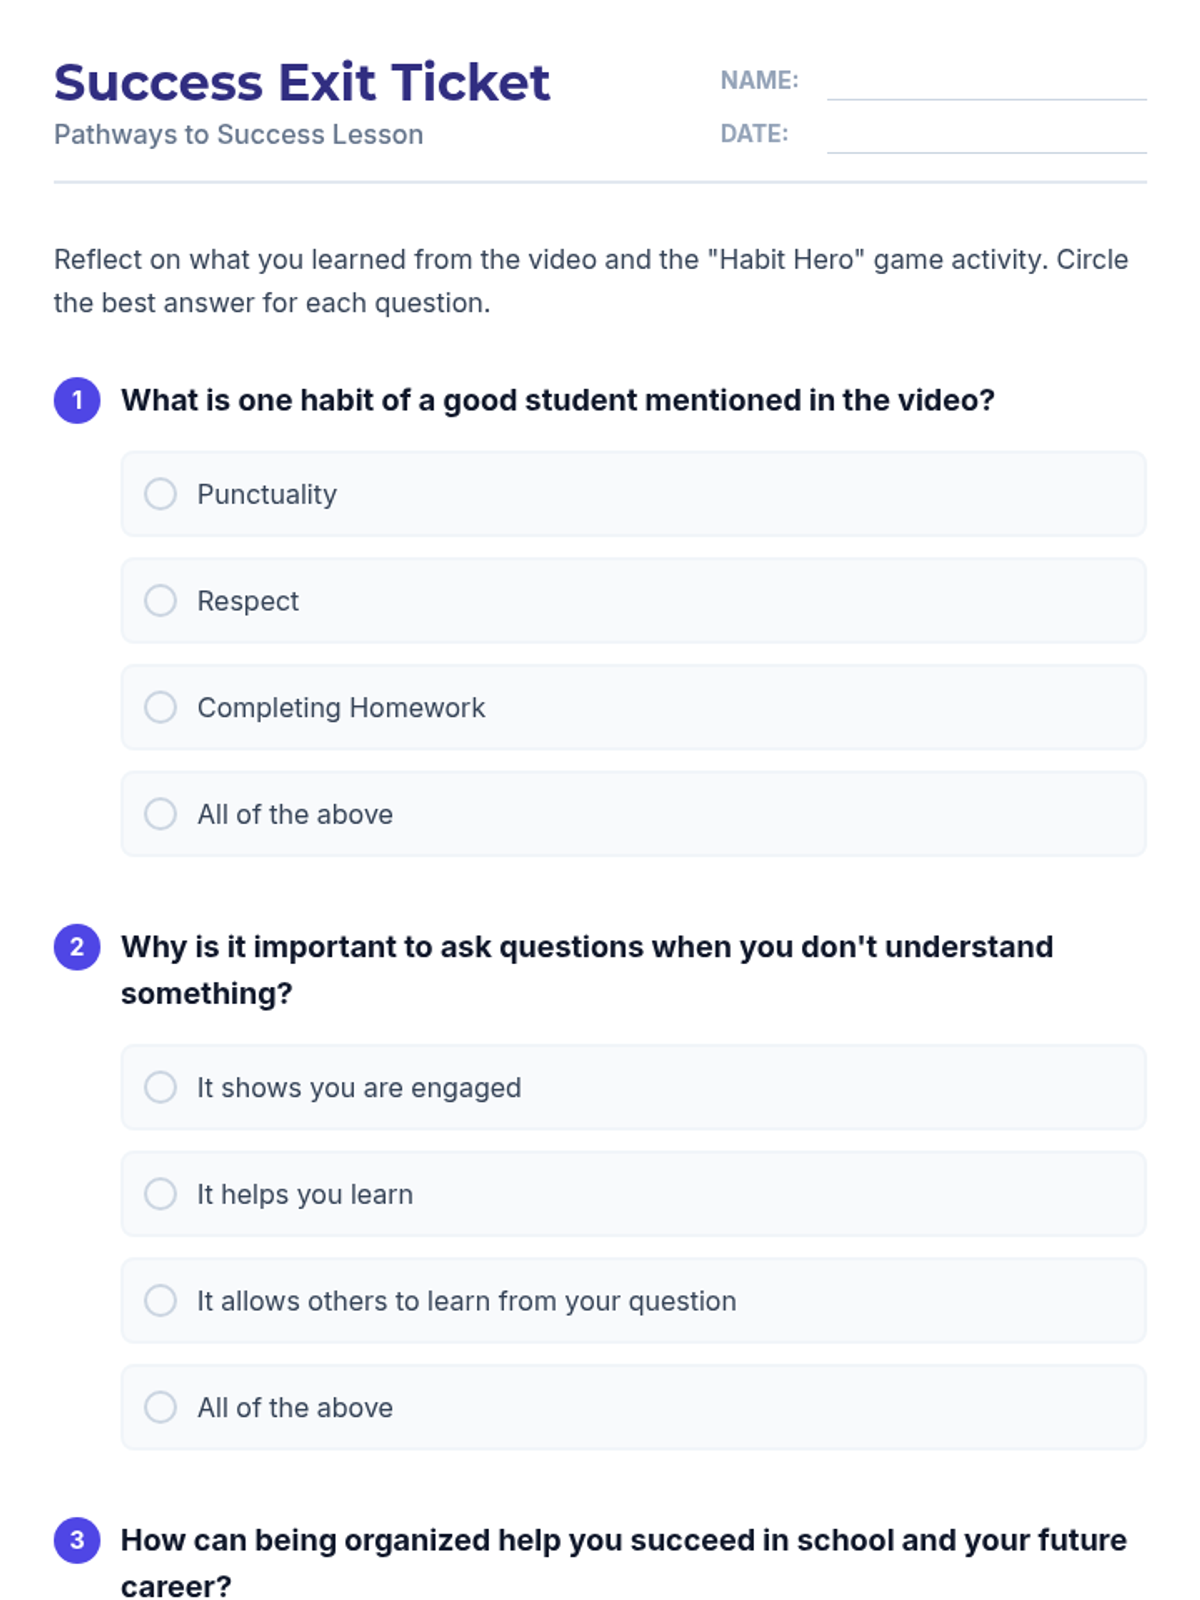
Task: Select the Punctuality radio button
Action: tap(160, 494)
